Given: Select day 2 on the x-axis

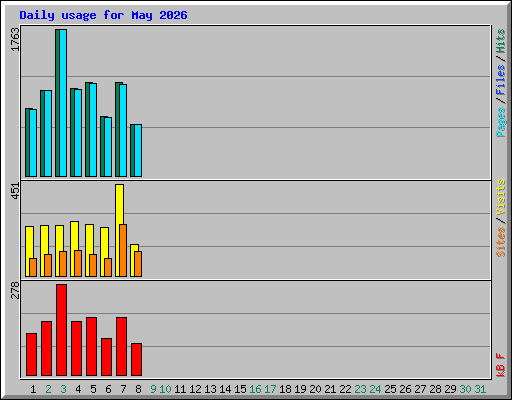Looking at the screenshot, I should pyautogui.click(x=48, y=389).
